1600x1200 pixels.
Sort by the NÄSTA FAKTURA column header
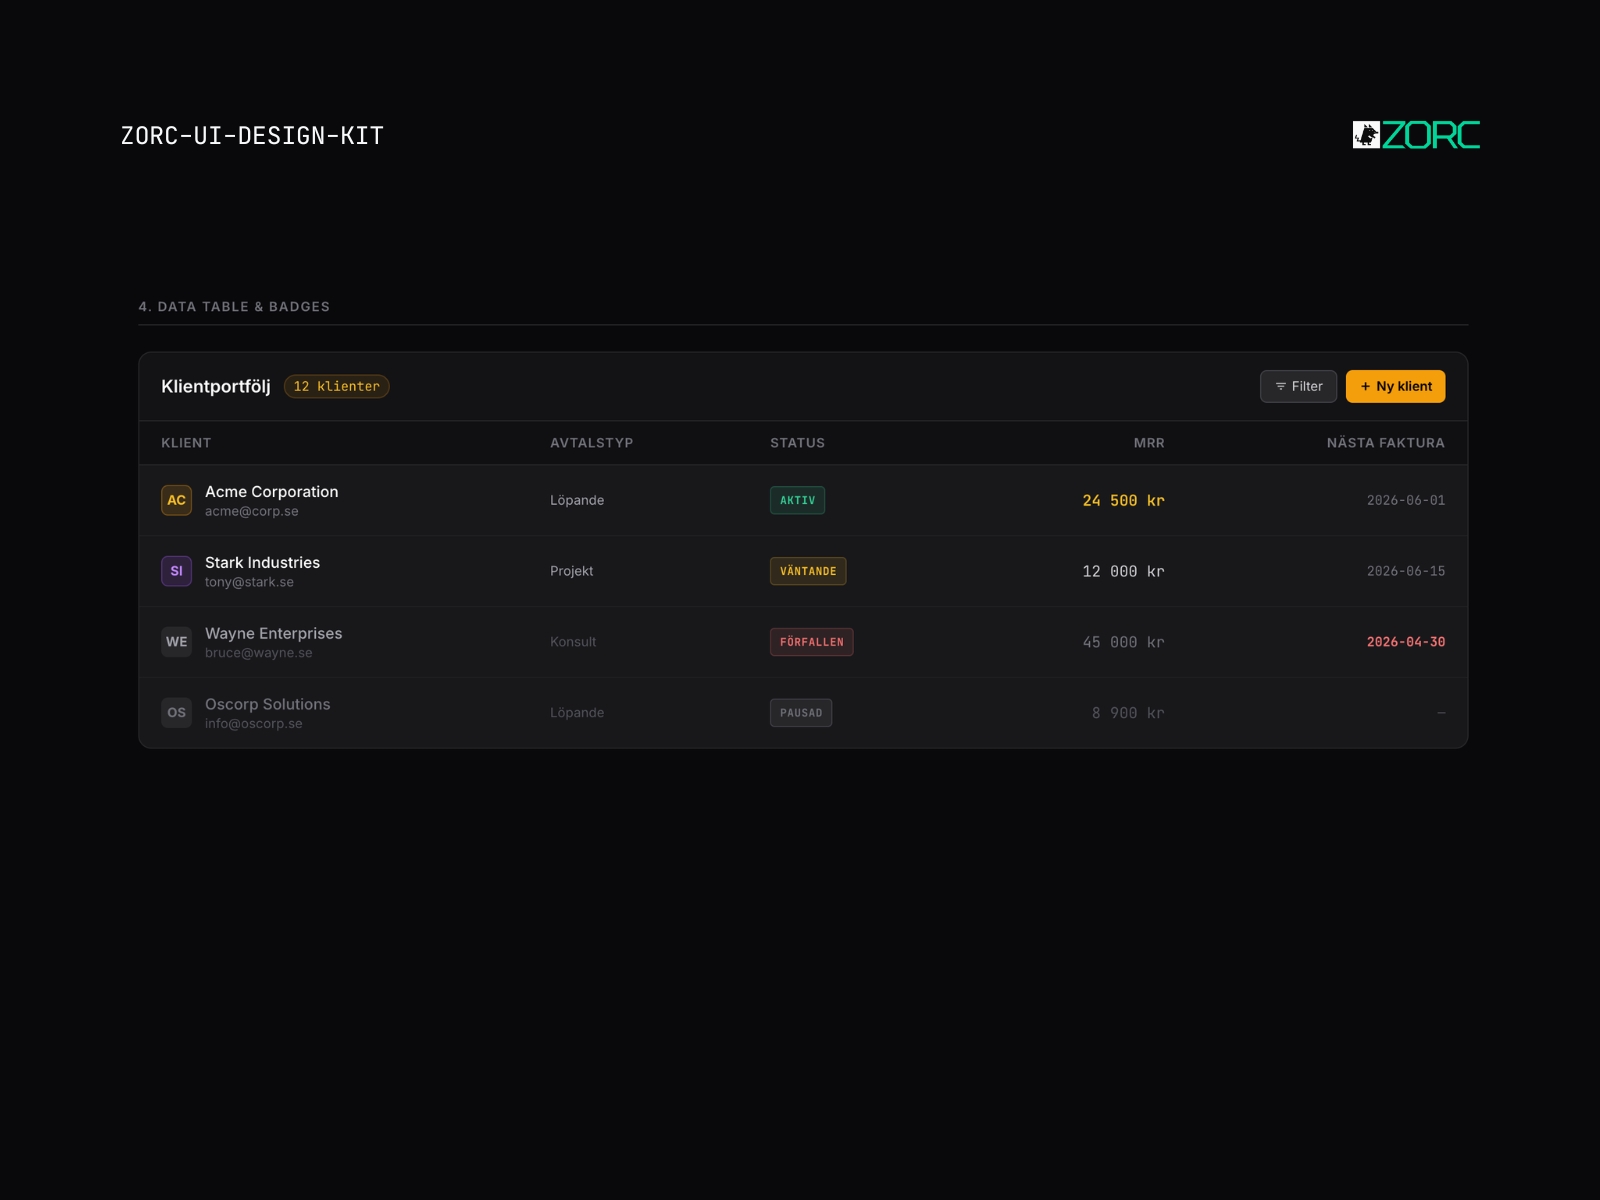click(x=1385, y=443)
